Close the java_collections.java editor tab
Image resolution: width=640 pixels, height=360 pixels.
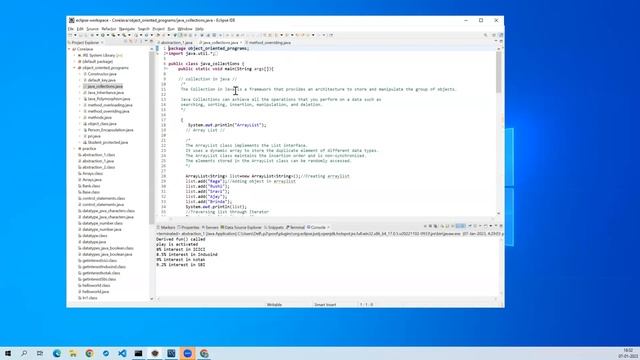(x=241, y=42)
